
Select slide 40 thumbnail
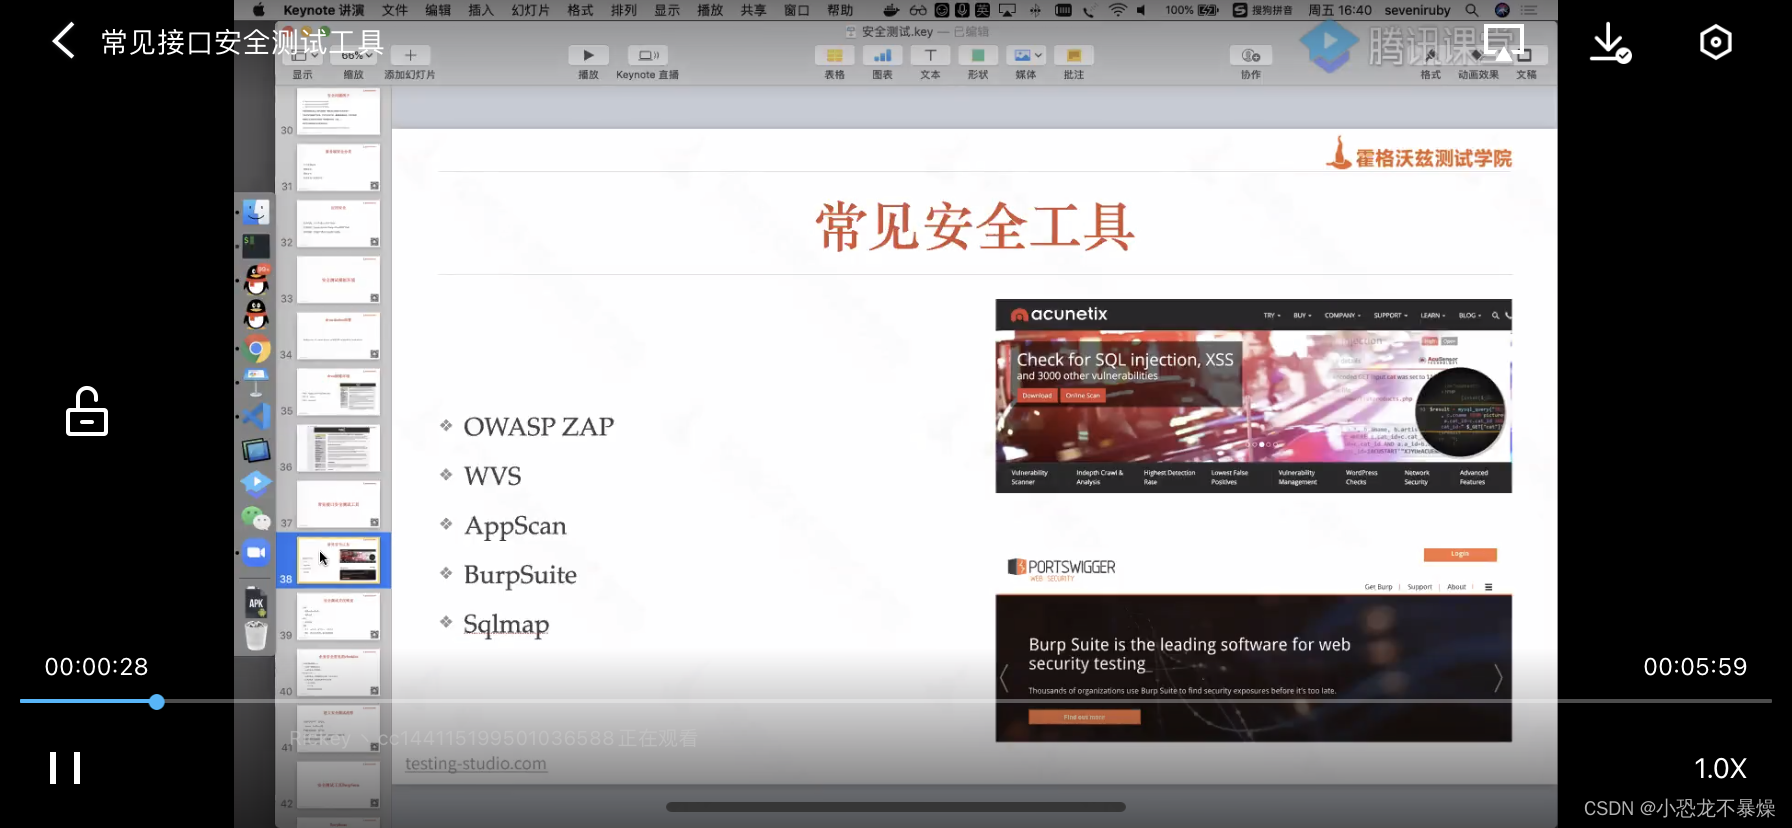[338, 671]
